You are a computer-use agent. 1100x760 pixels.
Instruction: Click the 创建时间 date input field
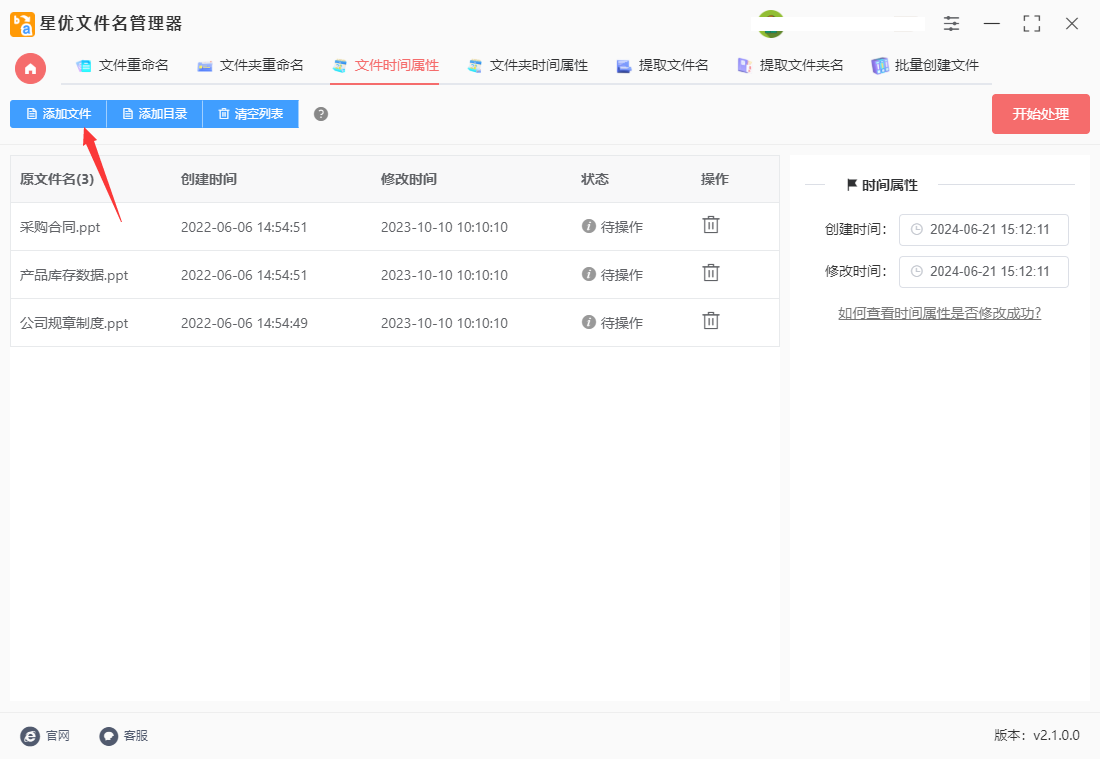(984, 229)
